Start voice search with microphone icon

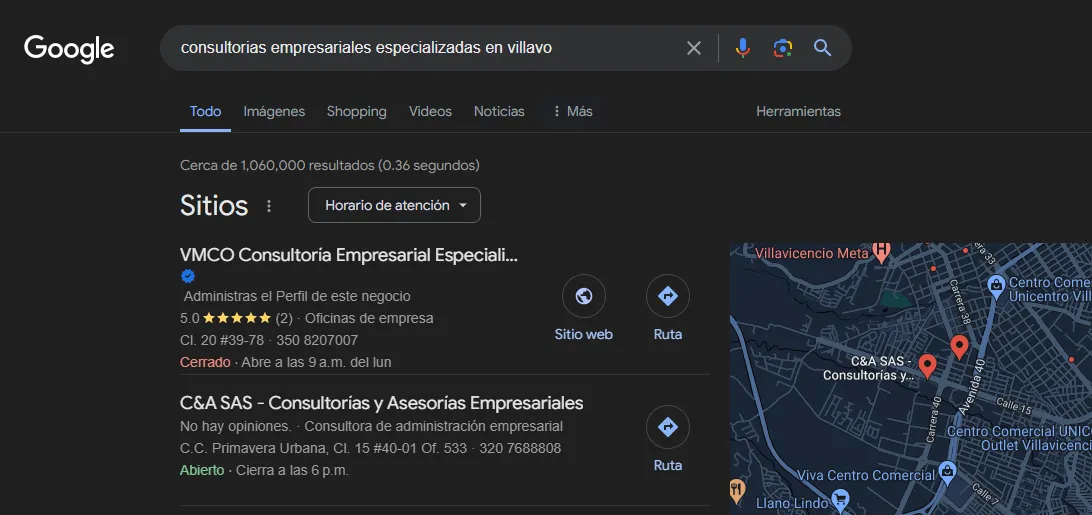tap(743, 48)
